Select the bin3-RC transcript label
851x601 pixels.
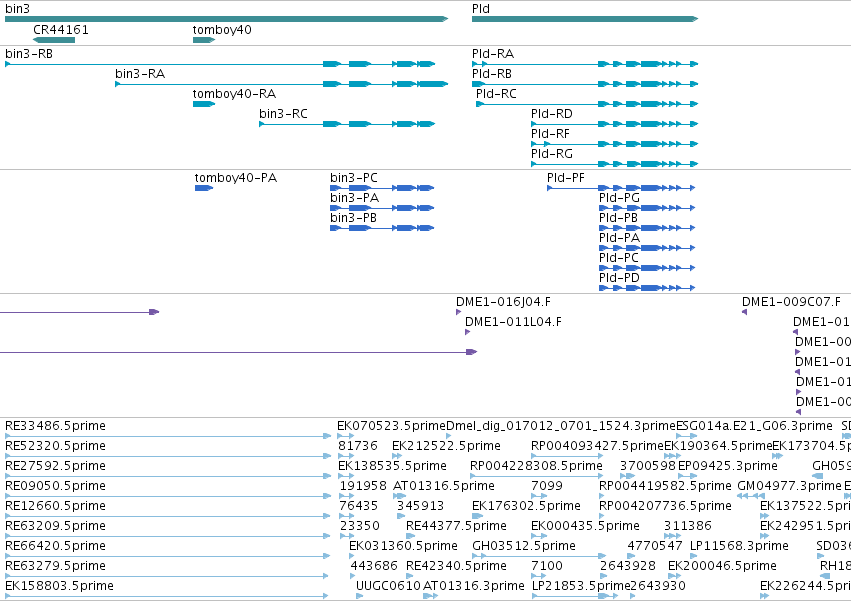point(283,114)
